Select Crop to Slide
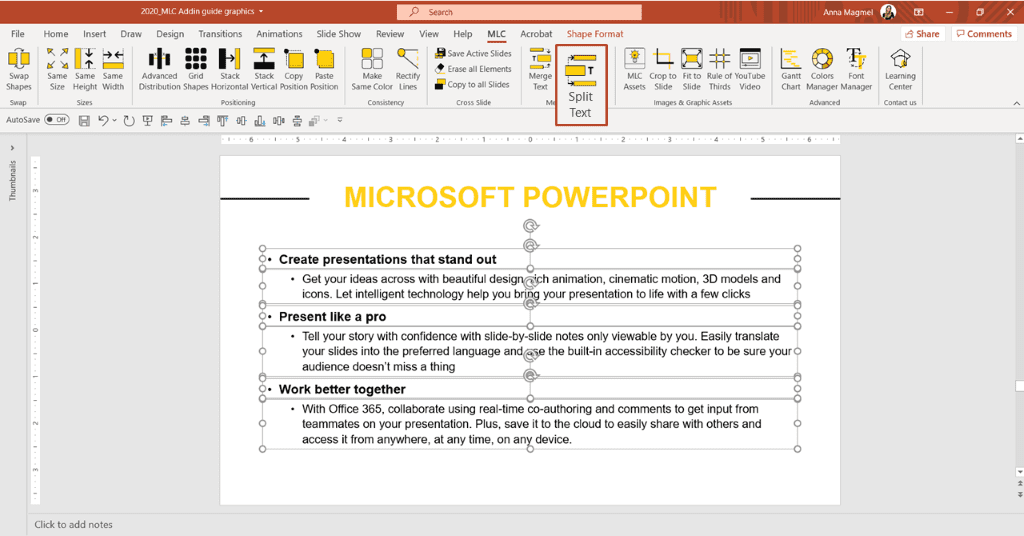Screen dimensions: 1024x536 (x=663, y=69)
